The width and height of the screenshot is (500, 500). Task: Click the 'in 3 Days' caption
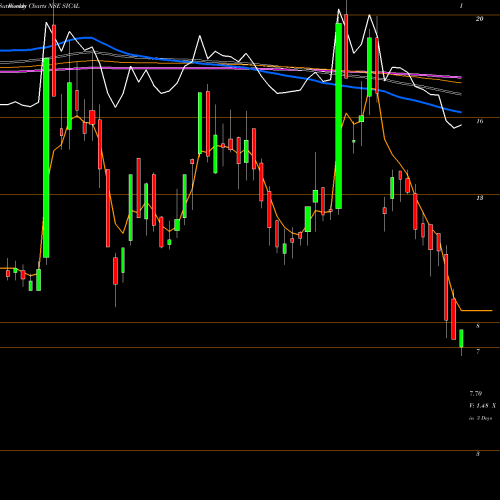pos(480,418)
